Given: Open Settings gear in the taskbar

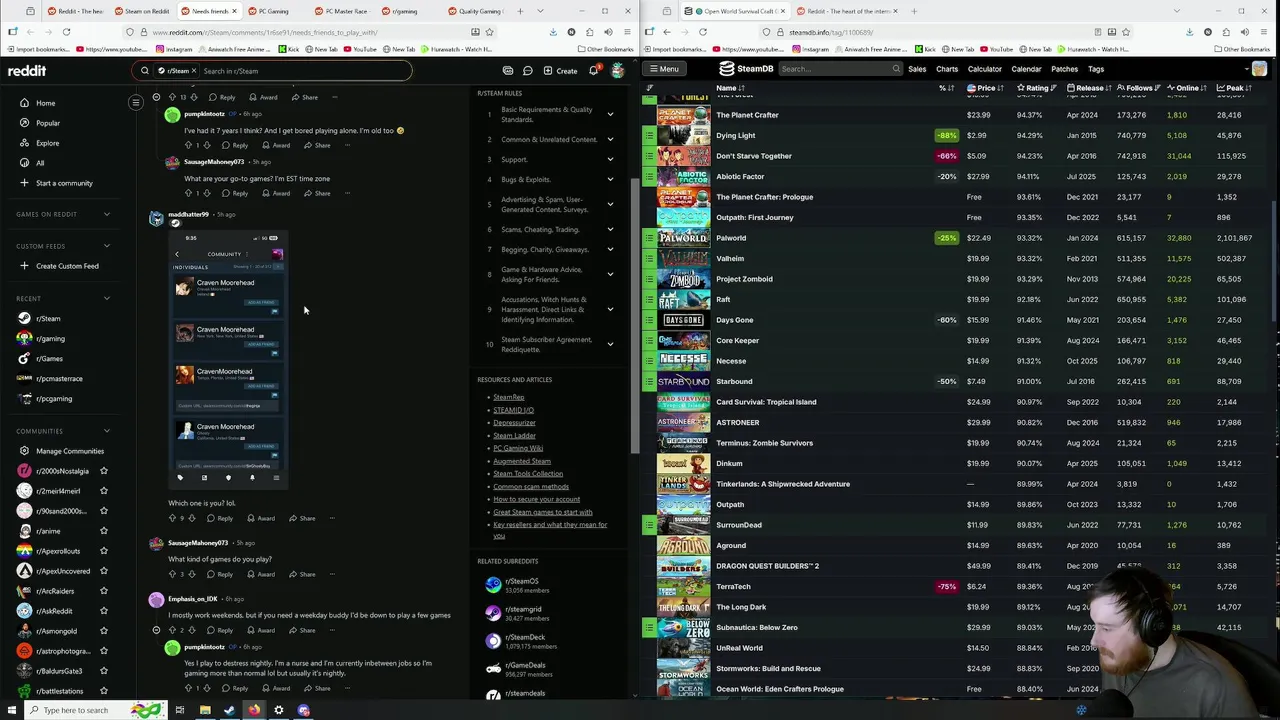Looking at the screenshot, I should [279, 710].
